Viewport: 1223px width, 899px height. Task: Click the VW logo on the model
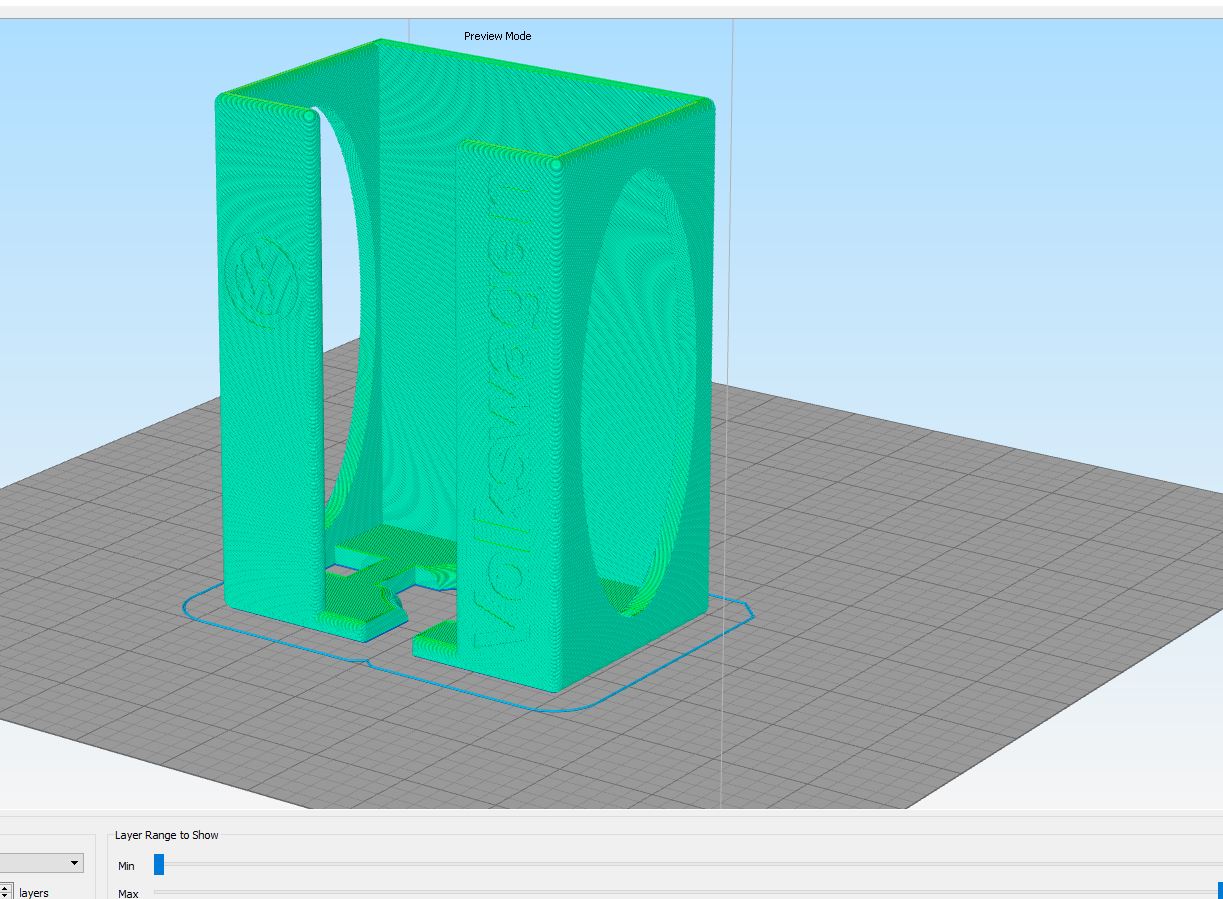pos(264,283)
